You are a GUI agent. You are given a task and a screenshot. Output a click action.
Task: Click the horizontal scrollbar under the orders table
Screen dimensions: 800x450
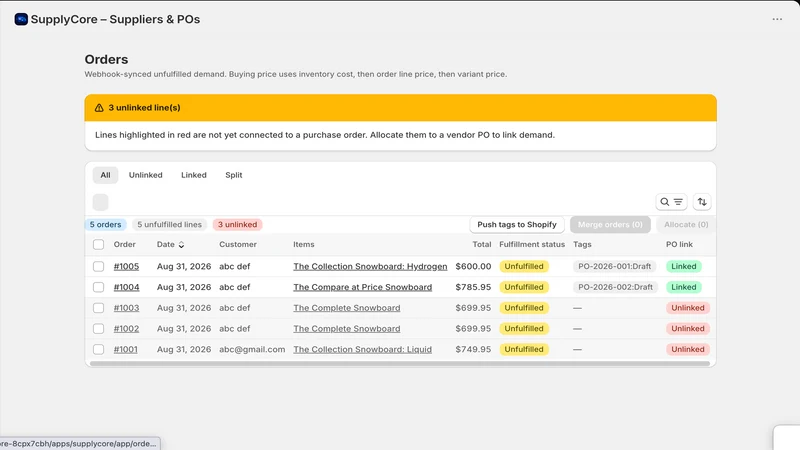coord(400,364)
